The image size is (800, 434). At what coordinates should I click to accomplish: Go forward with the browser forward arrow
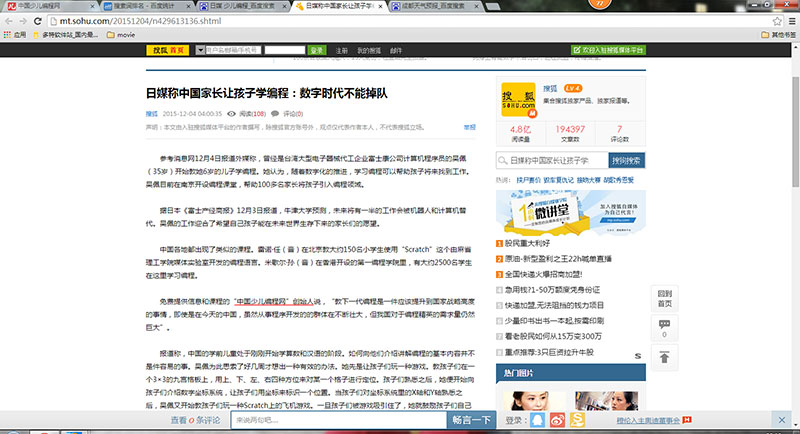click(23, 21)
